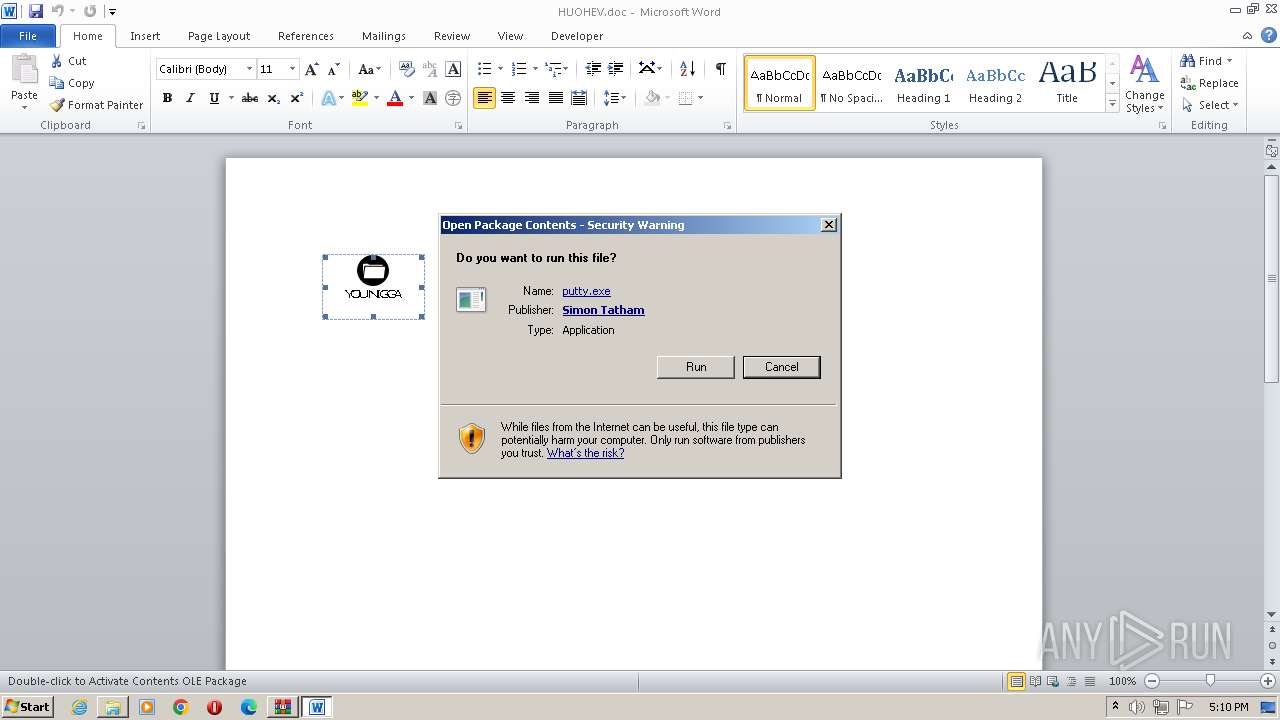
Task: Toggle Underline formatting
Action: [213, 98]
